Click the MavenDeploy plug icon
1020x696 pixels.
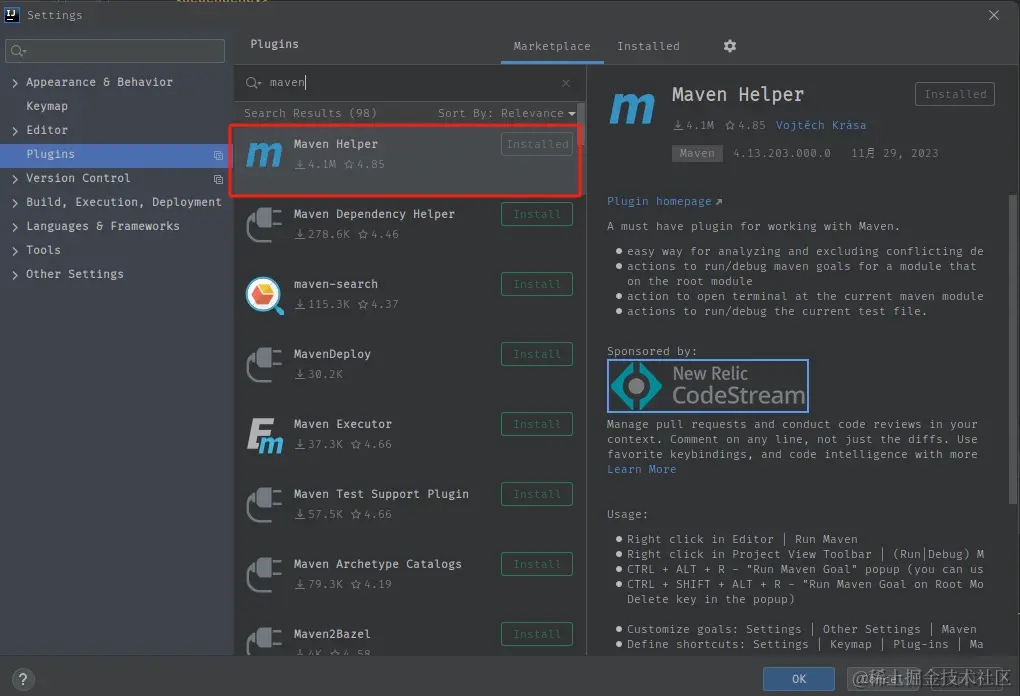tap(264, 364)
